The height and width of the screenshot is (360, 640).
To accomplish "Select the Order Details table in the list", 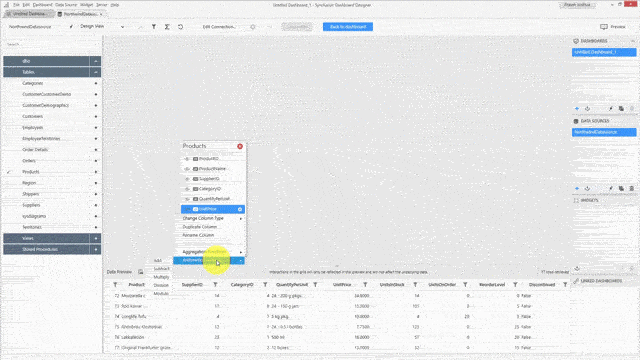I will tap(52, 150).
